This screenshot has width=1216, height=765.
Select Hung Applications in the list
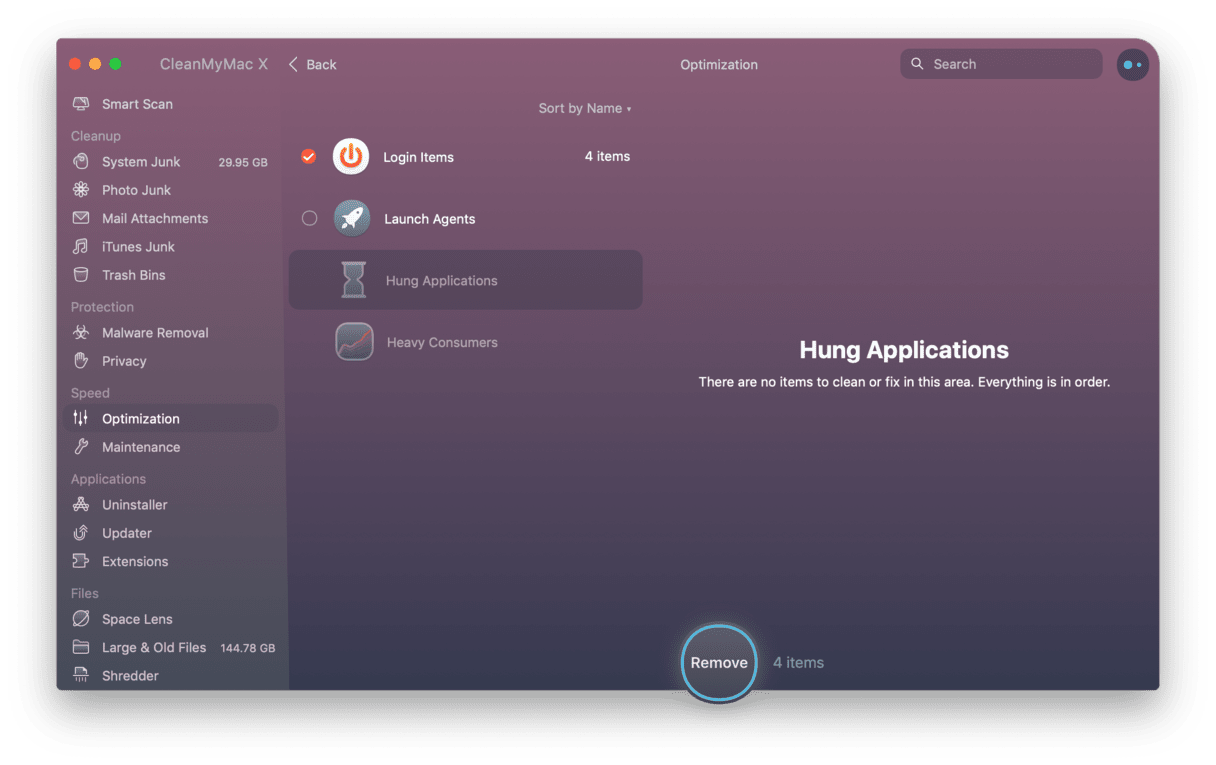[x=466, y=280]
